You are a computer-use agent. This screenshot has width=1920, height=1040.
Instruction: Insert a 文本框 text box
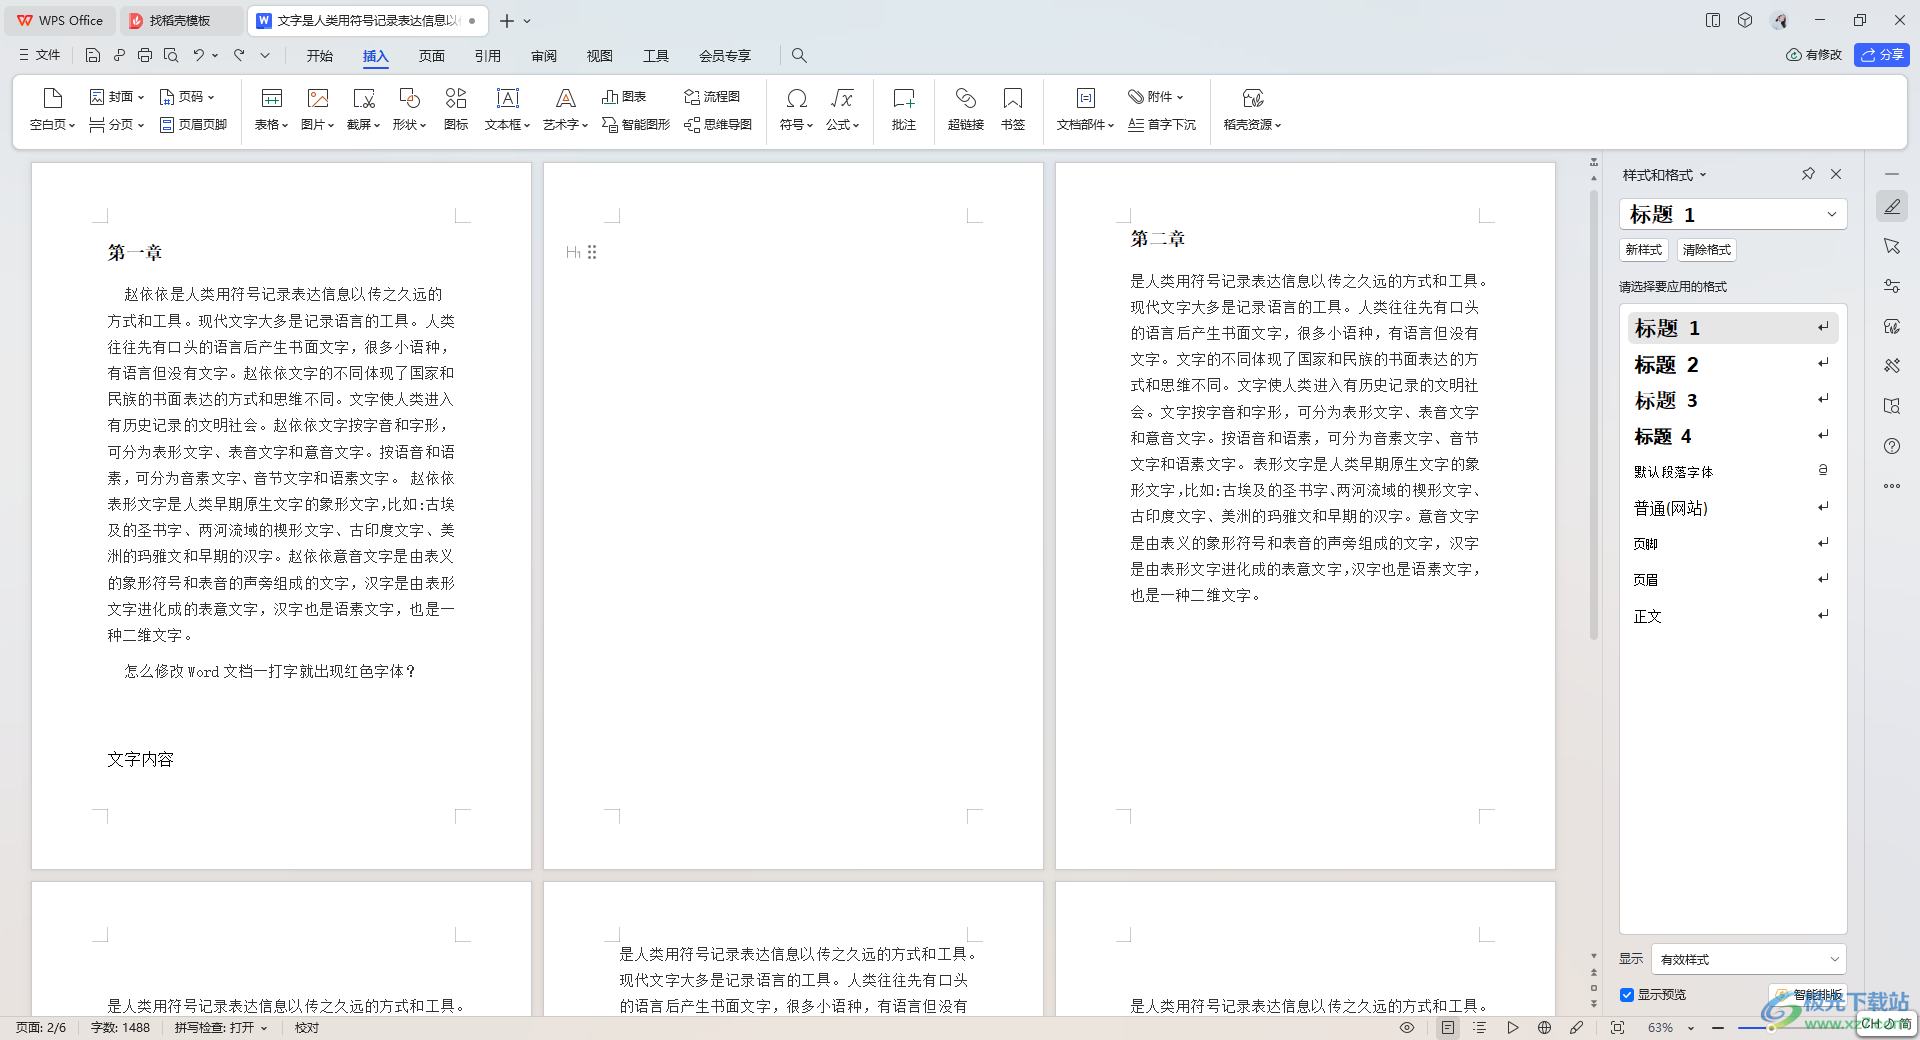pyautogui.click(x=507, y=109)
